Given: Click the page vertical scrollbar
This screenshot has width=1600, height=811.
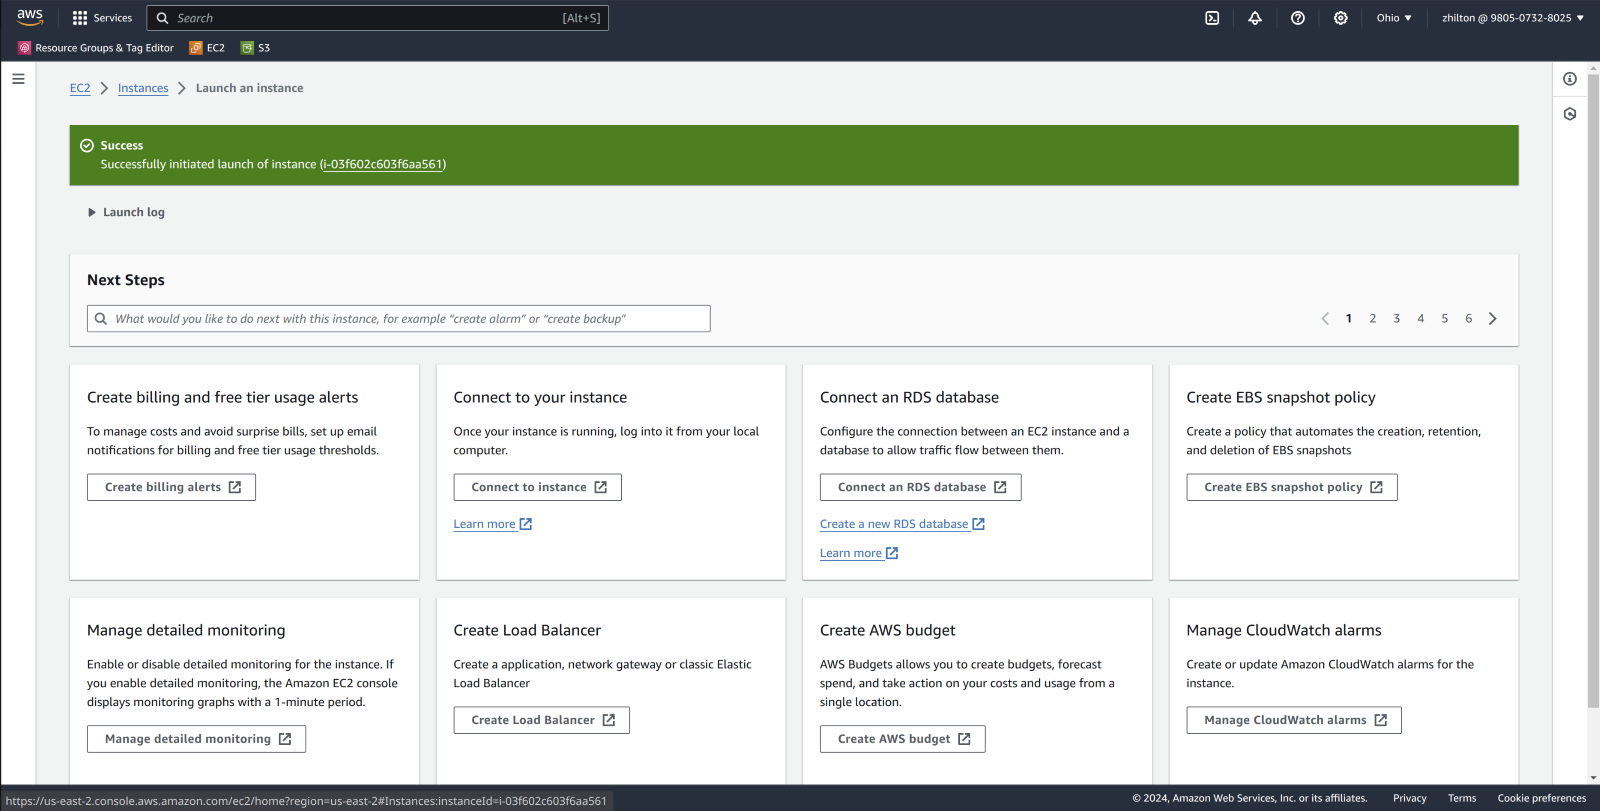Looking at the screenshot, I should click(1593, 390).
